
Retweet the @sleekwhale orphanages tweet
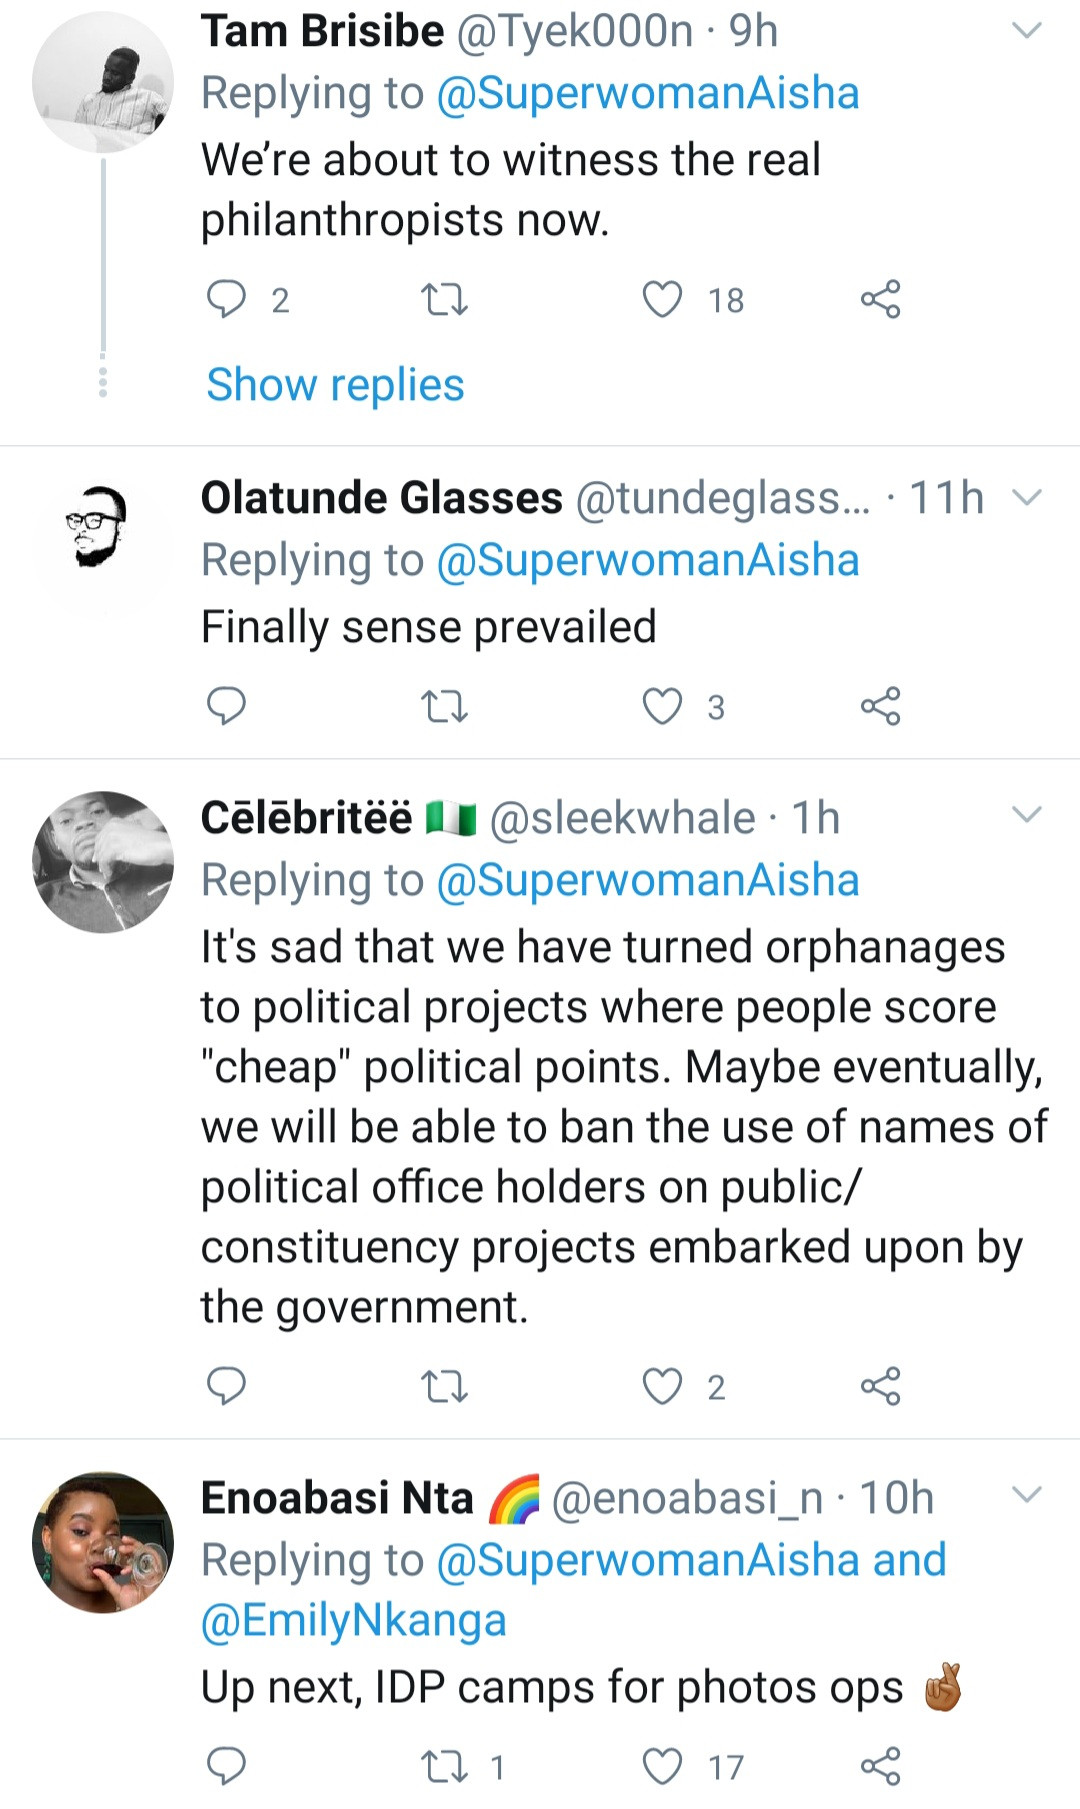444,1386
